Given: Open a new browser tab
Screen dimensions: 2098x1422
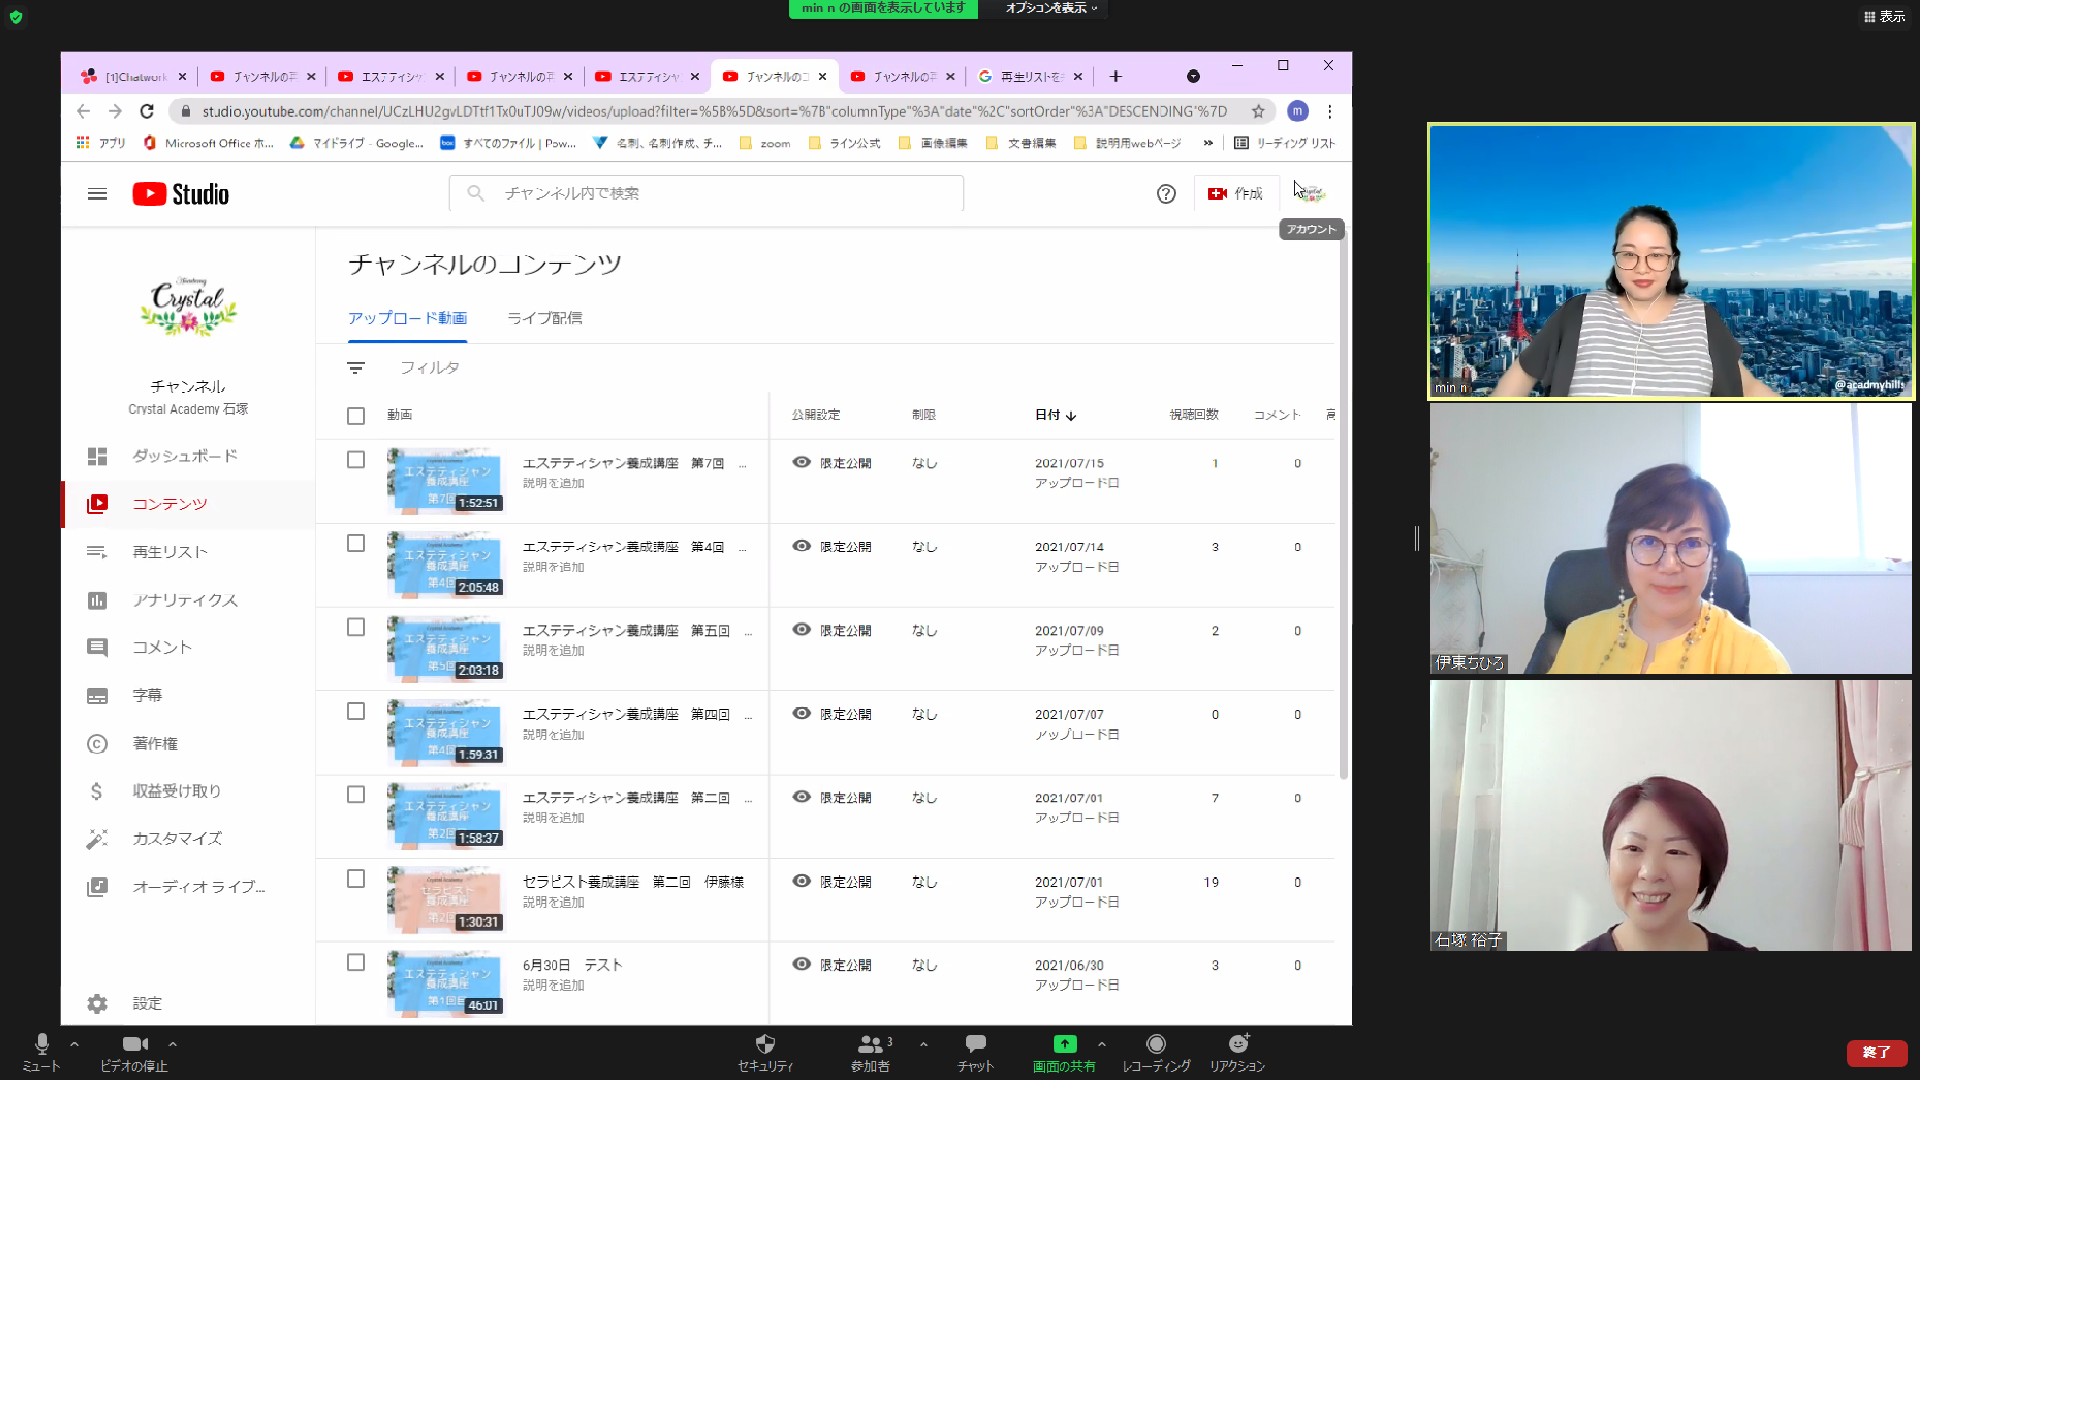Looking at the screenshot, I should click(1116, 76).
